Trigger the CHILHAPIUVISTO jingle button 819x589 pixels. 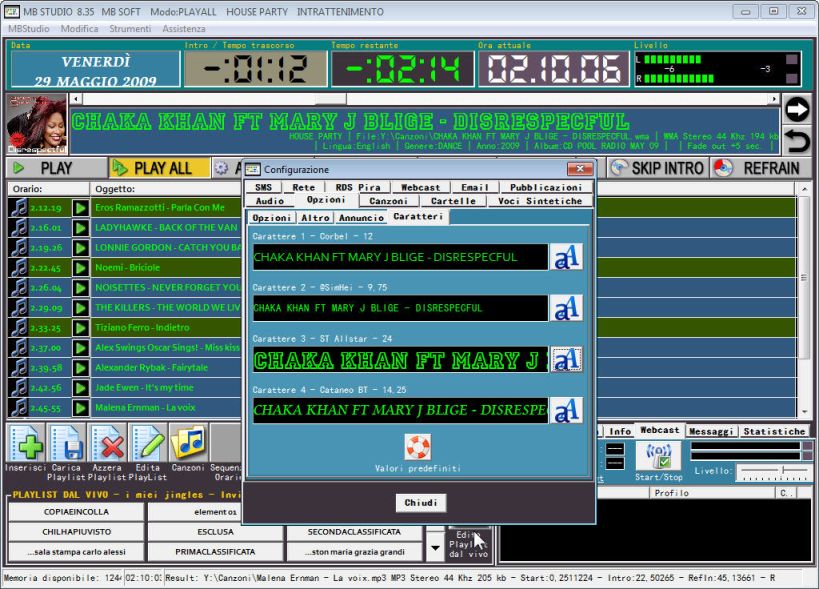coord(76,532)
